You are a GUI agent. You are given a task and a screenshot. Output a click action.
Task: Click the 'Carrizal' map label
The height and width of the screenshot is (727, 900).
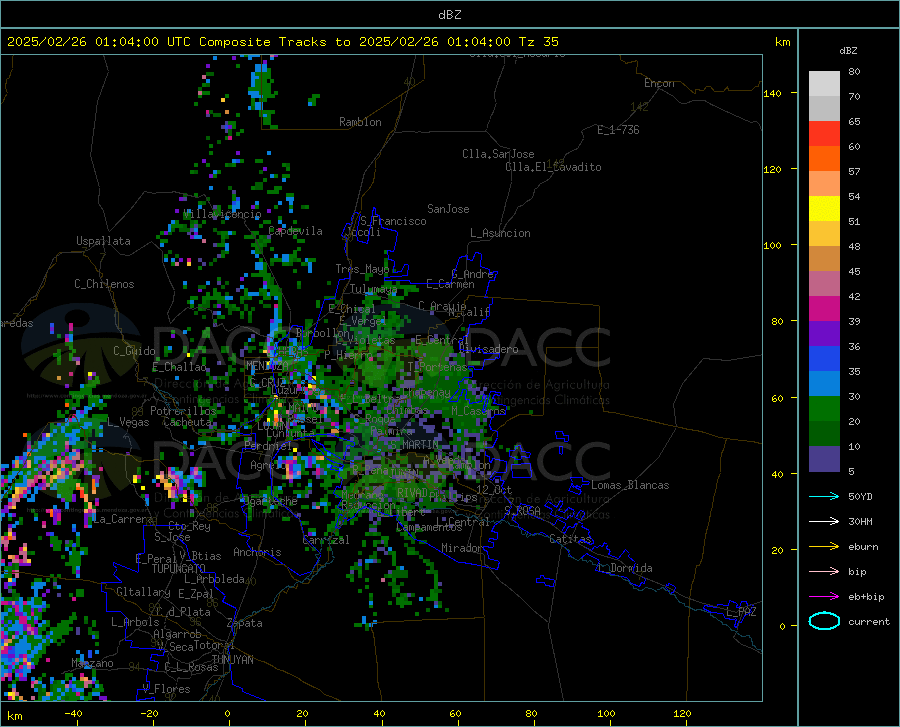326,540
